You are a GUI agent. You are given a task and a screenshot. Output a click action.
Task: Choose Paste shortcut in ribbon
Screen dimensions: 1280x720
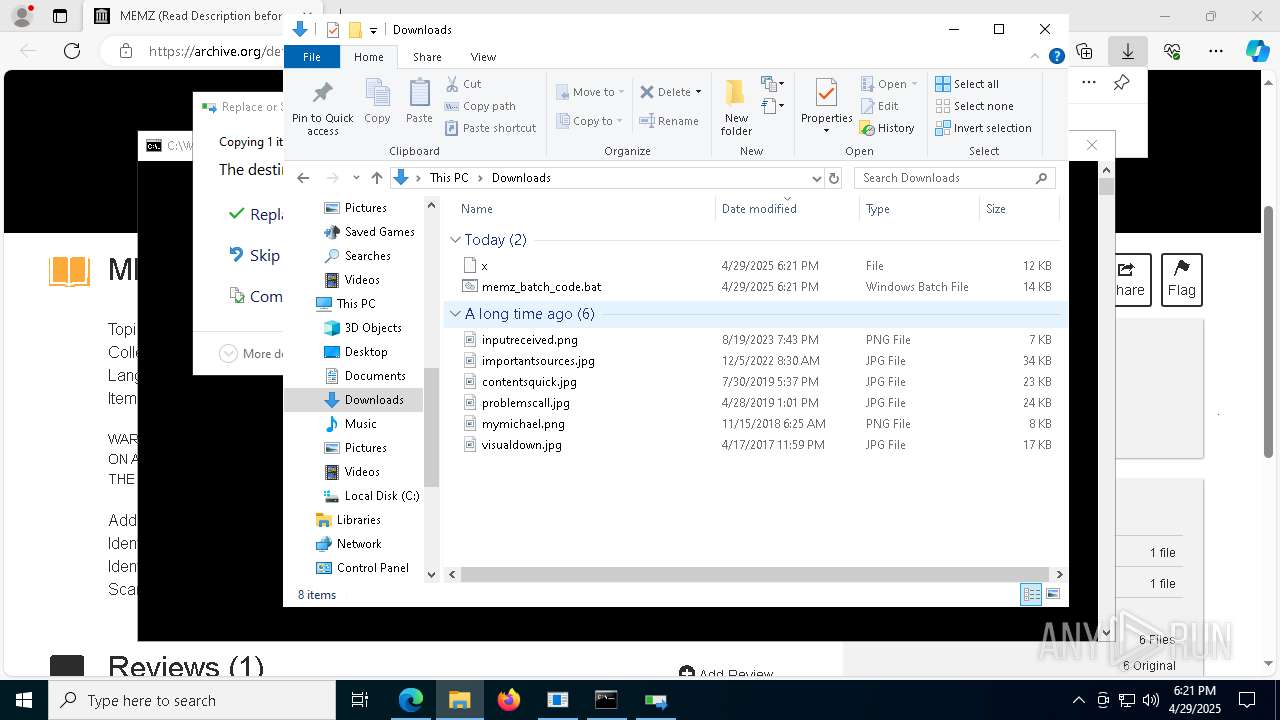click(x=490, y=128)
